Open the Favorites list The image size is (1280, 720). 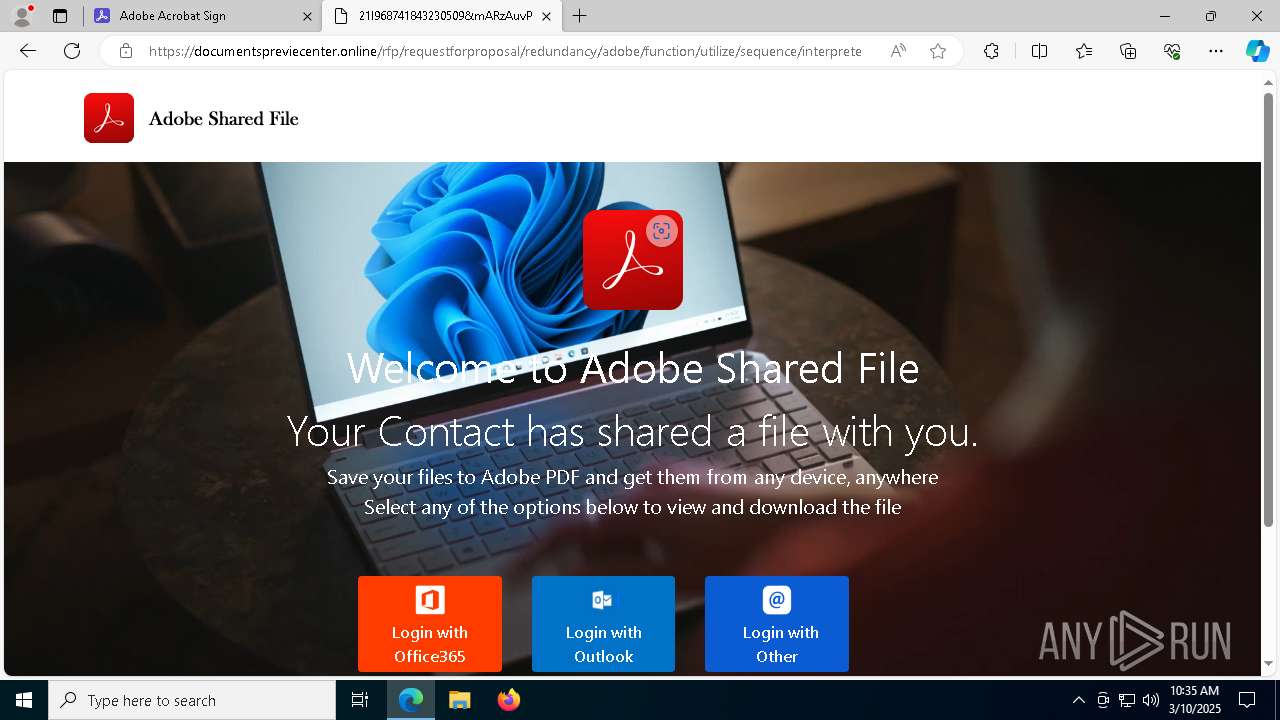point(1084,51)
